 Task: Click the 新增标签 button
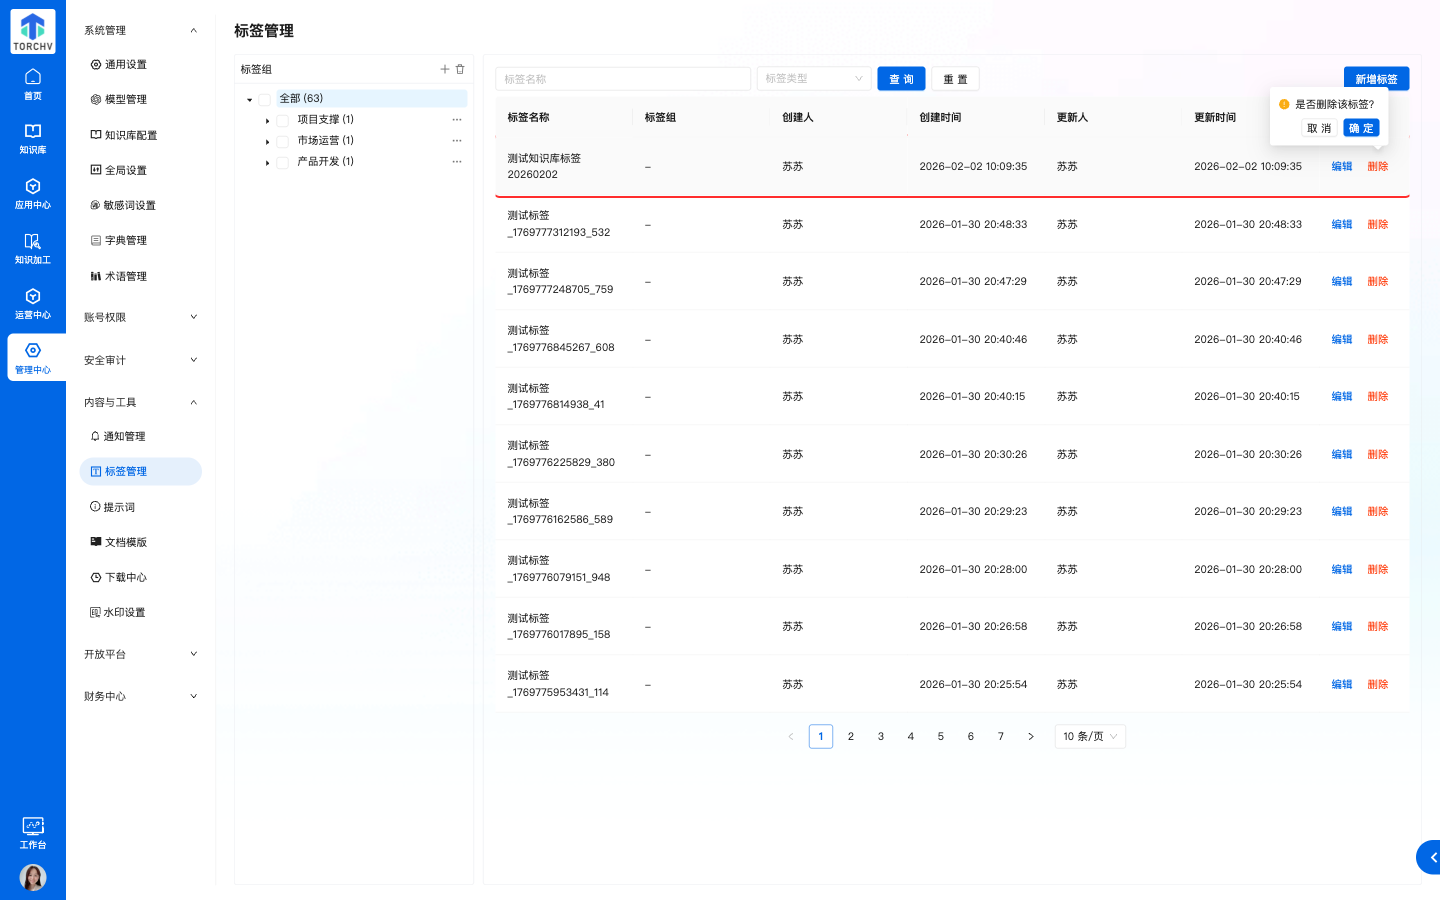point(1376,79)
